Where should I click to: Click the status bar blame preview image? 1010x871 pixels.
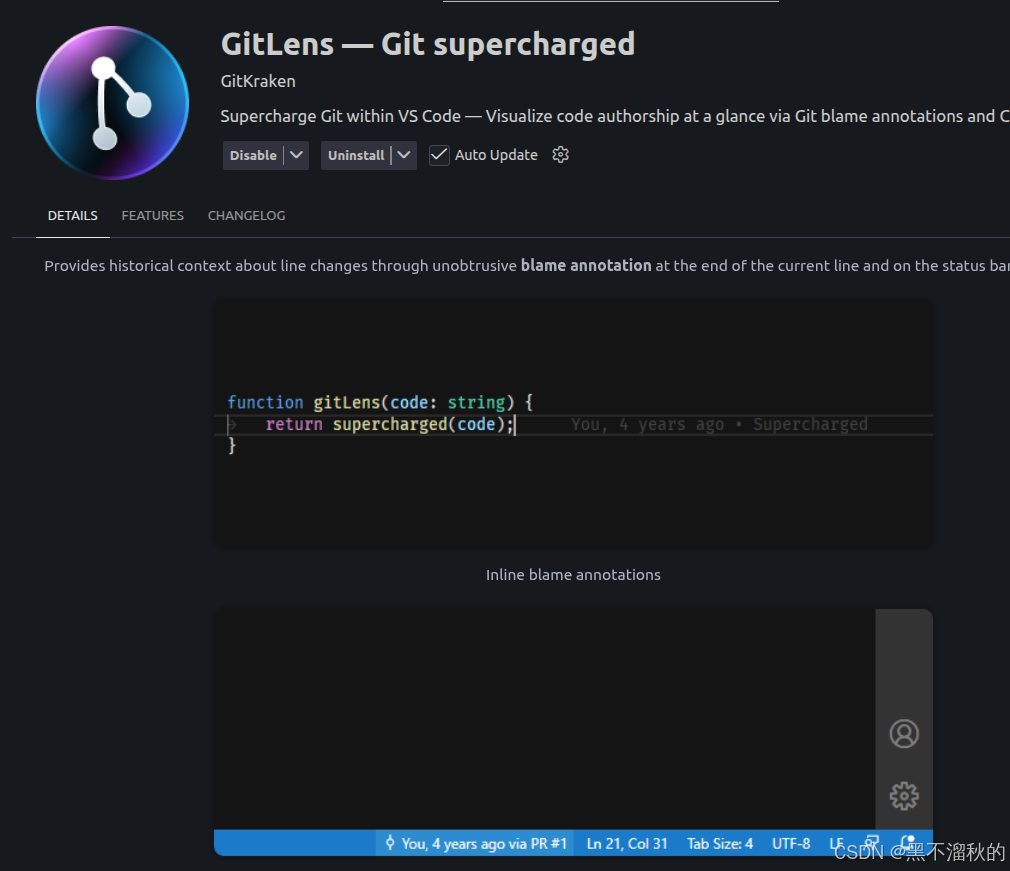(x=573, y=732)
